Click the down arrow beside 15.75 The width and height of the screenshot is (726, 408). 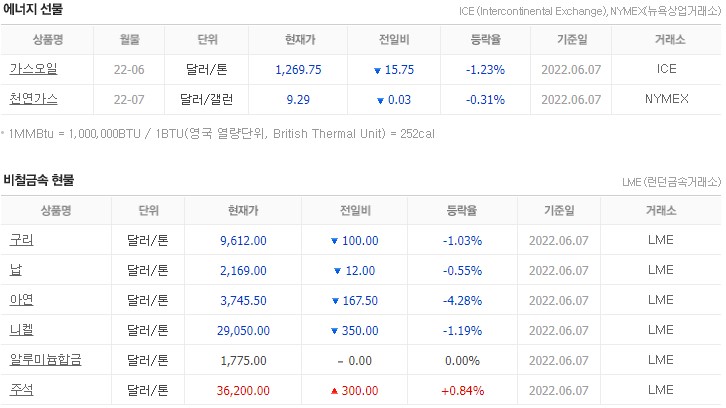pos(377,70)
